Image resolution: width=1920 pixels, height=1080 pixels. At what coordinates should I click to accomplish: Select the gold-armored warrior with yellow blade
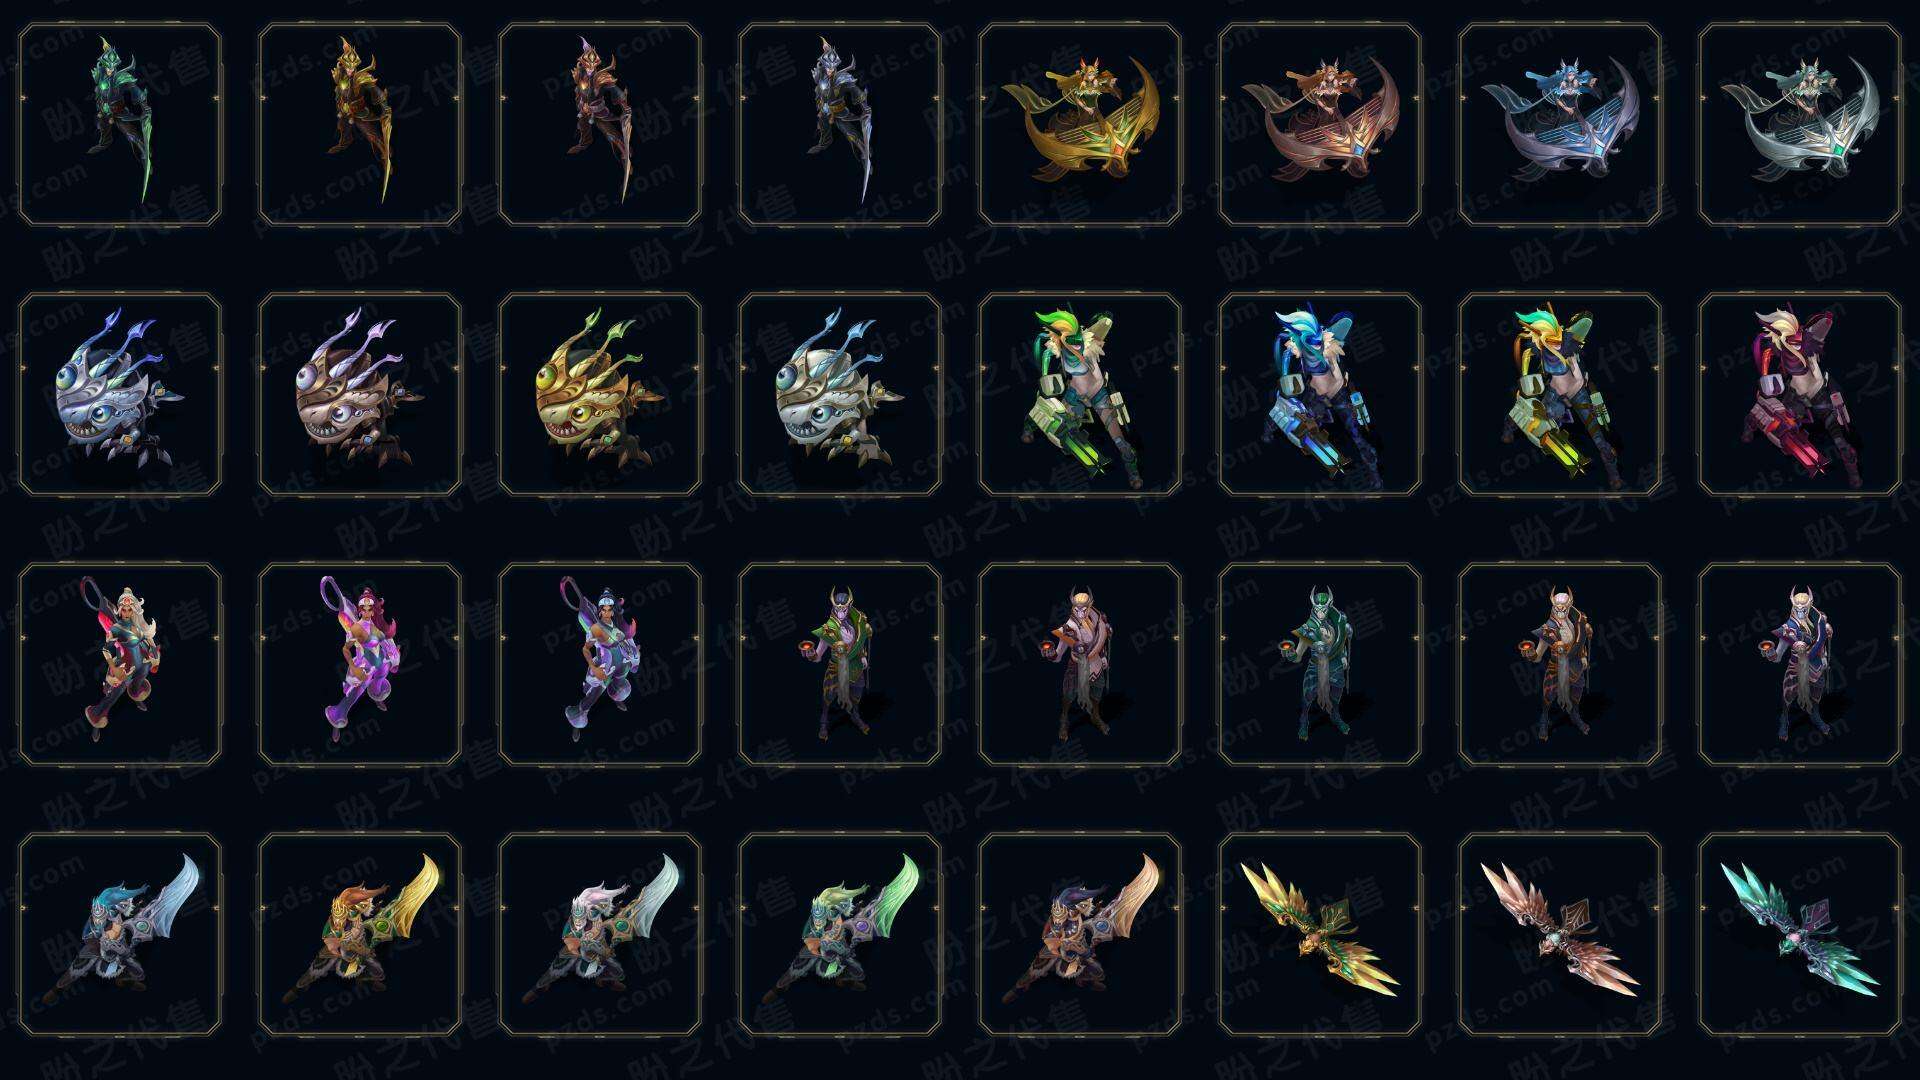(360, 125)
